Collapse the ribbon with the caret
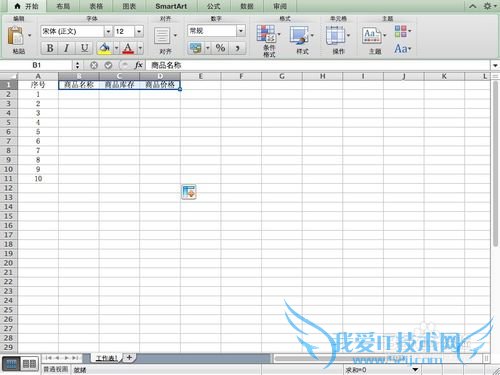Viewport: 500px width, 375px height. click(473, 6)
